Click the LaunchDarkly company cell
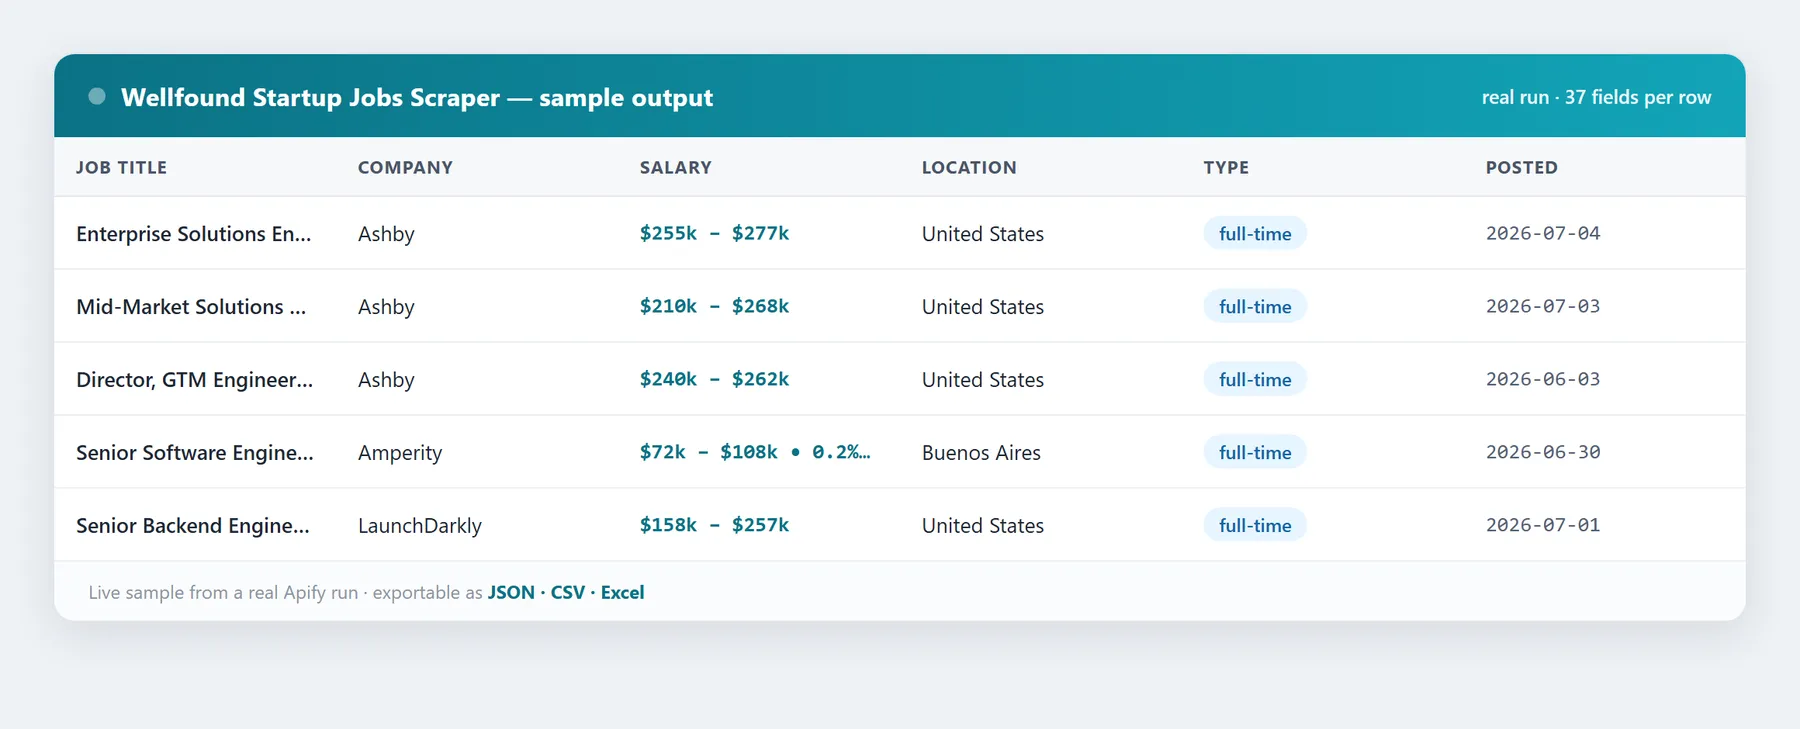 [420, 526]
